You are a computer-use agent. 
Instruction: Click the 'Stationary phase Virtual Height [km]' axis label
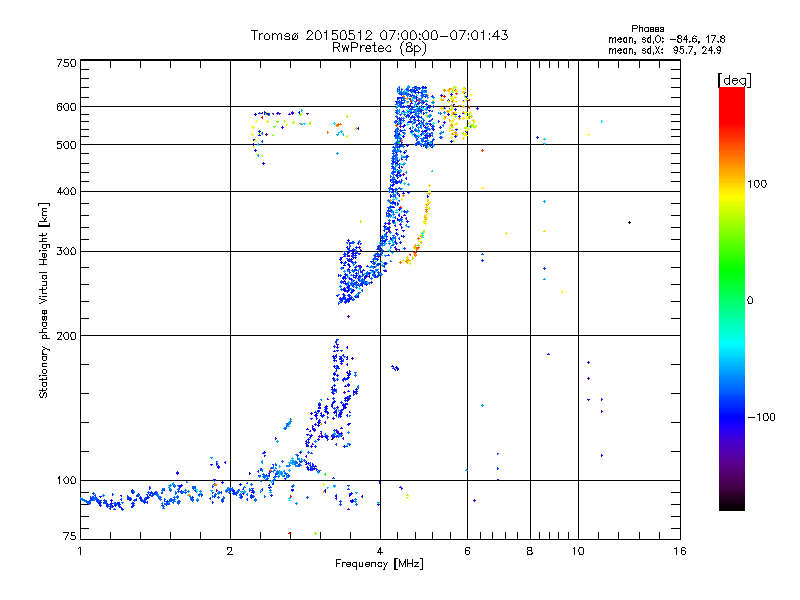[x=44, y=301]
